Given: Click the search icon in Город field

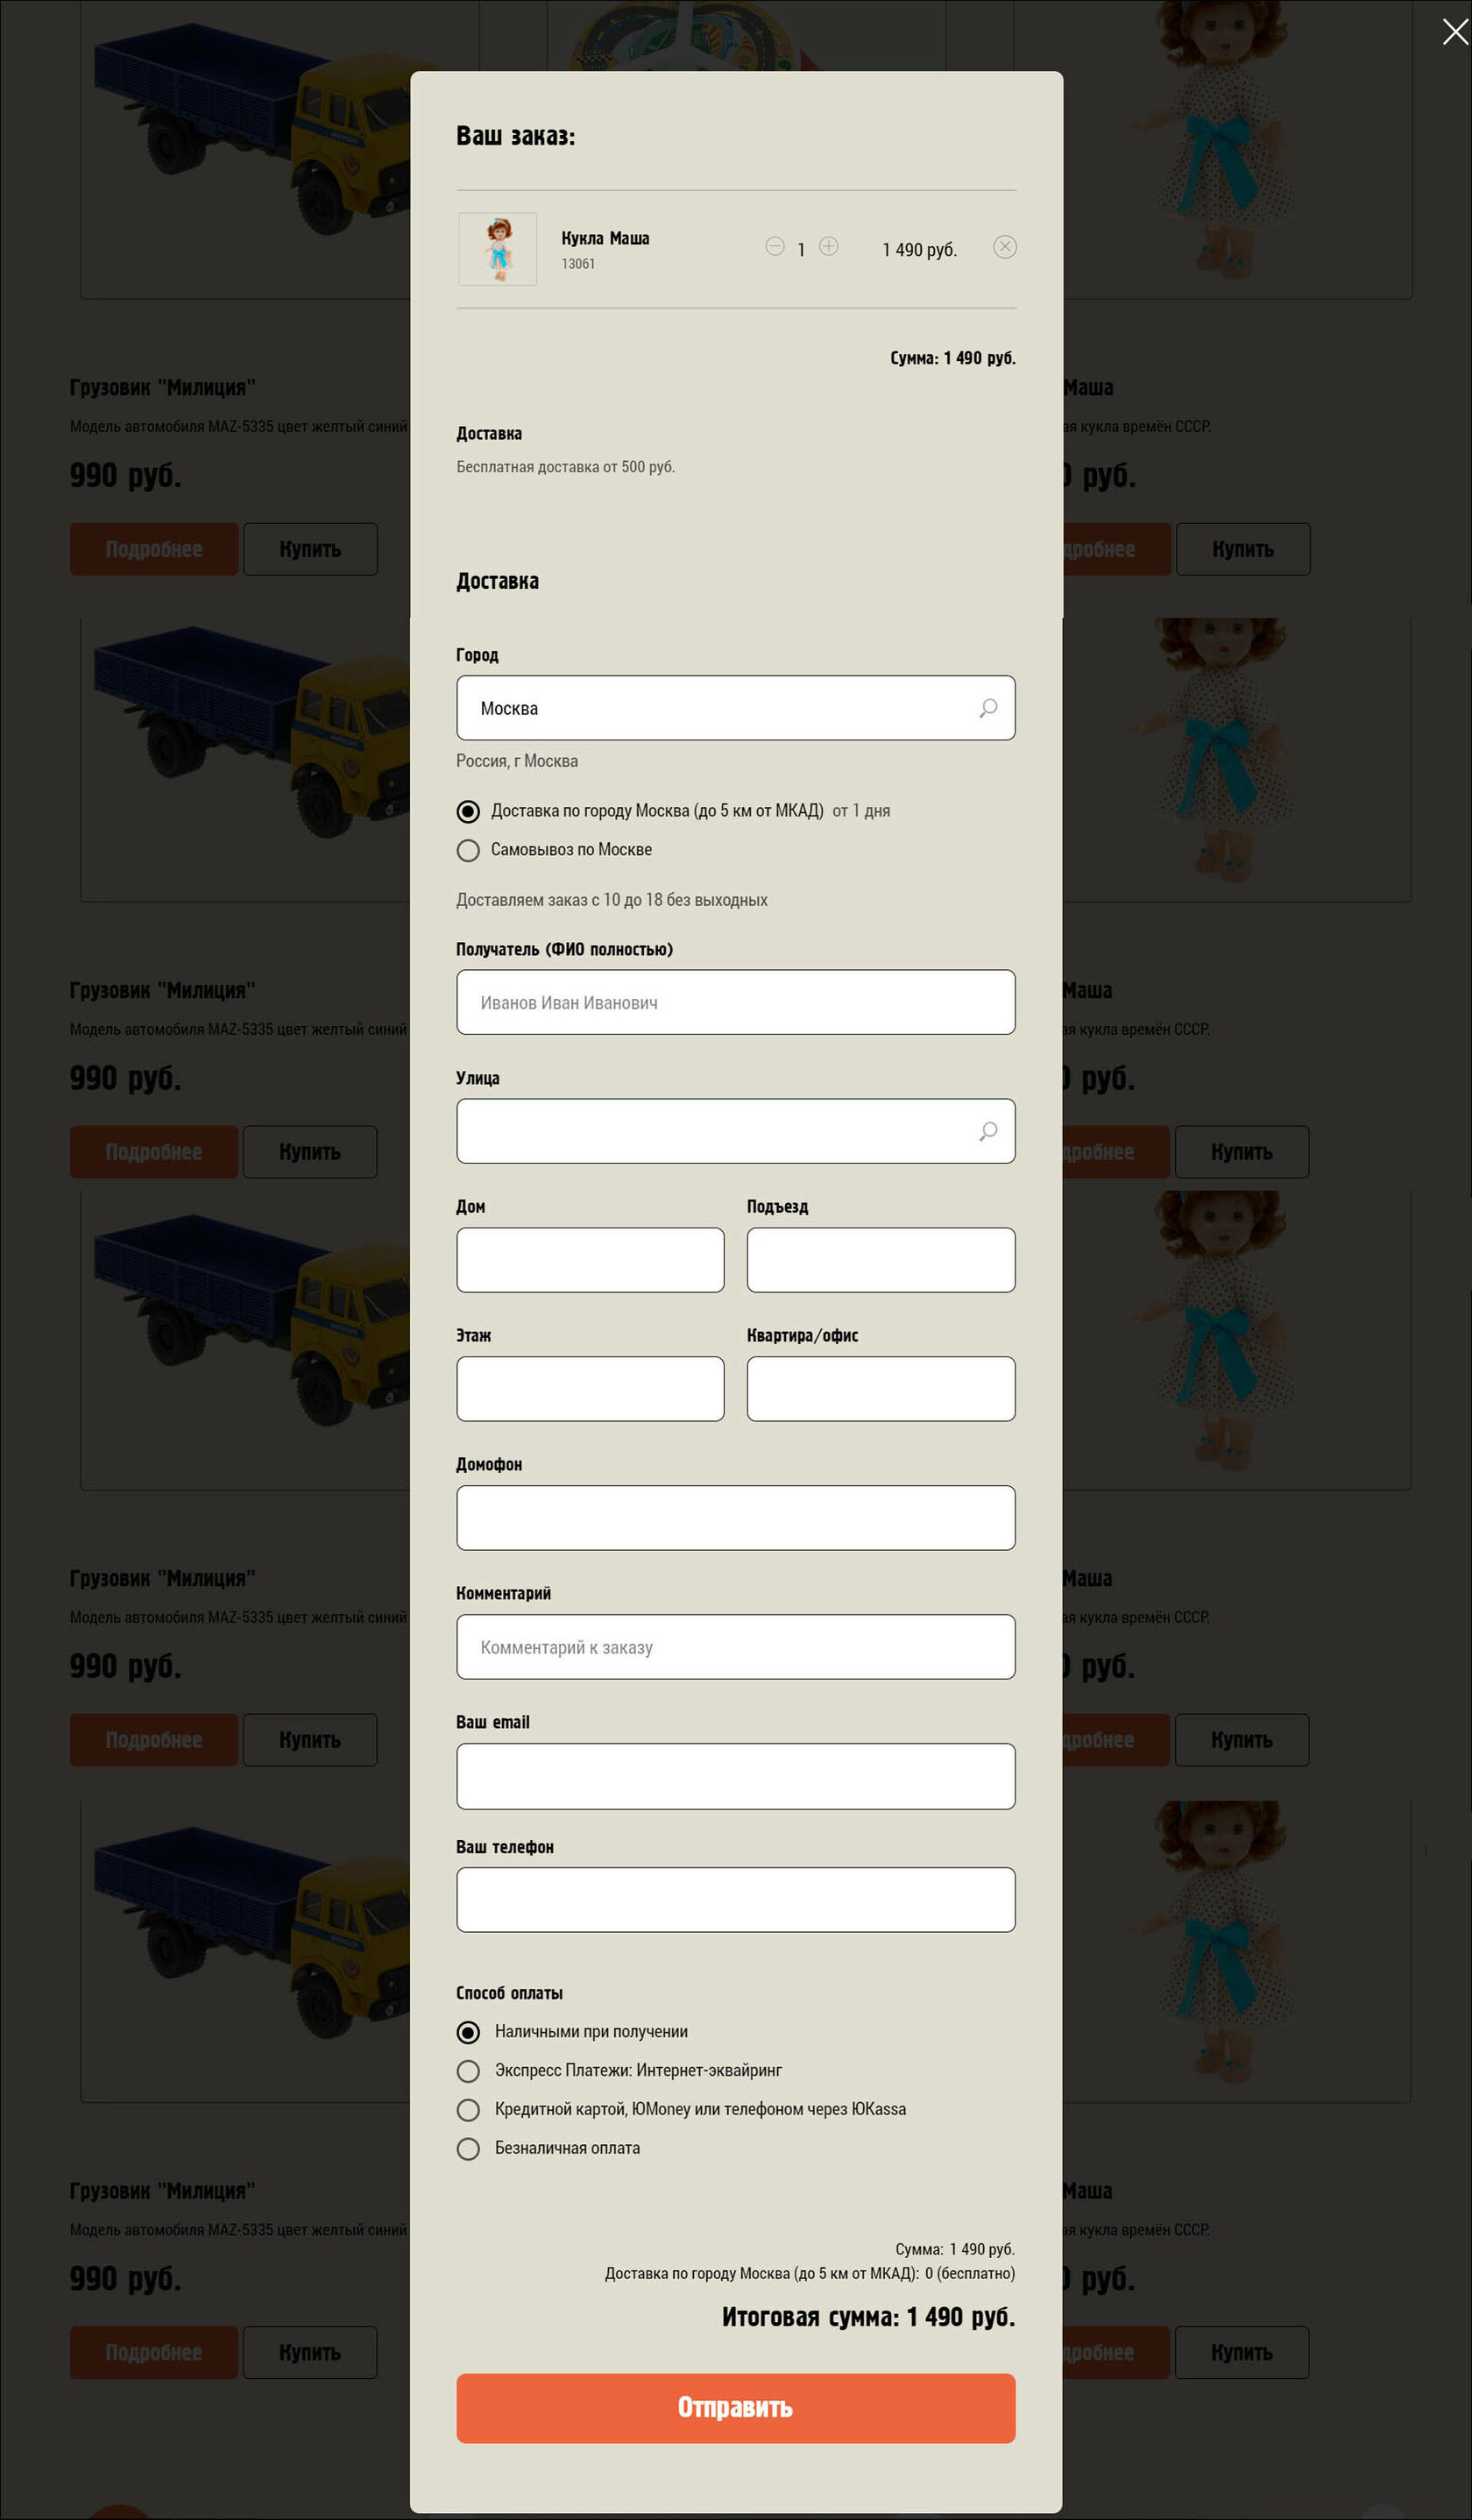Looking at the screenshot, I should click(987, 708).
